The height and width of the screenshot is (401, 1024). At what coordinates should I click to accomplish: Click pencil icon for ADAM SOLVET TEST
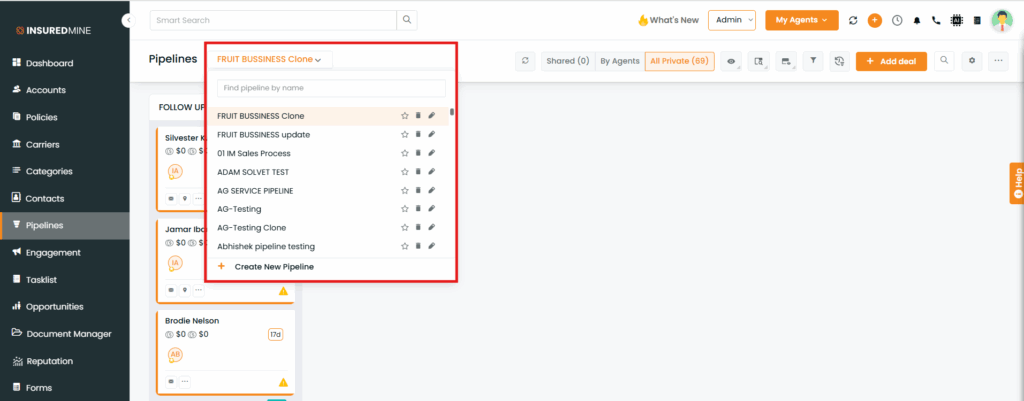tap(431, 172)
